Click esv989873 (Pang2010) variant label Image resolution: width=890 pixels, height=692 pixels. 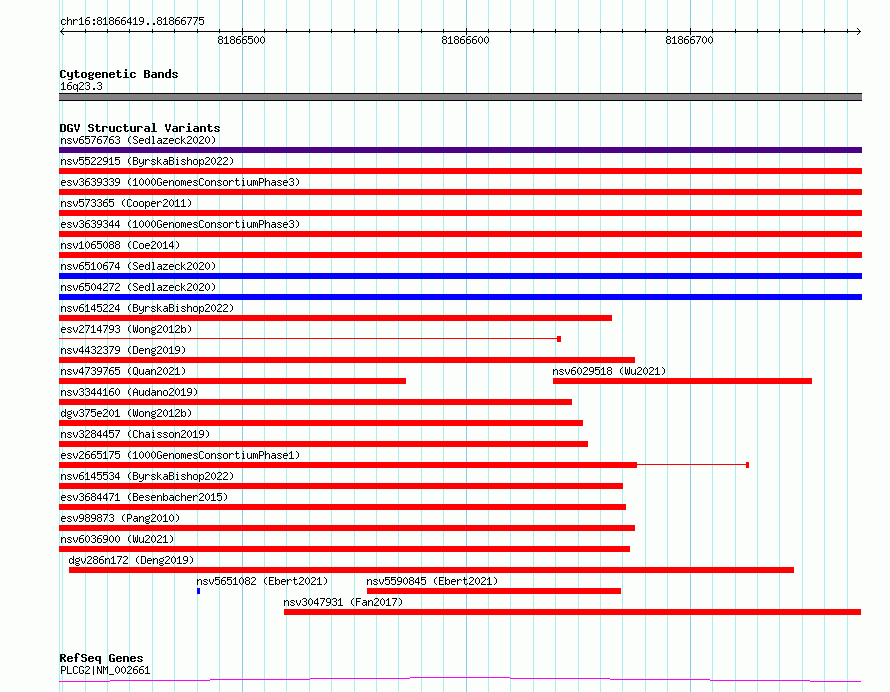(x=120, y=518)
